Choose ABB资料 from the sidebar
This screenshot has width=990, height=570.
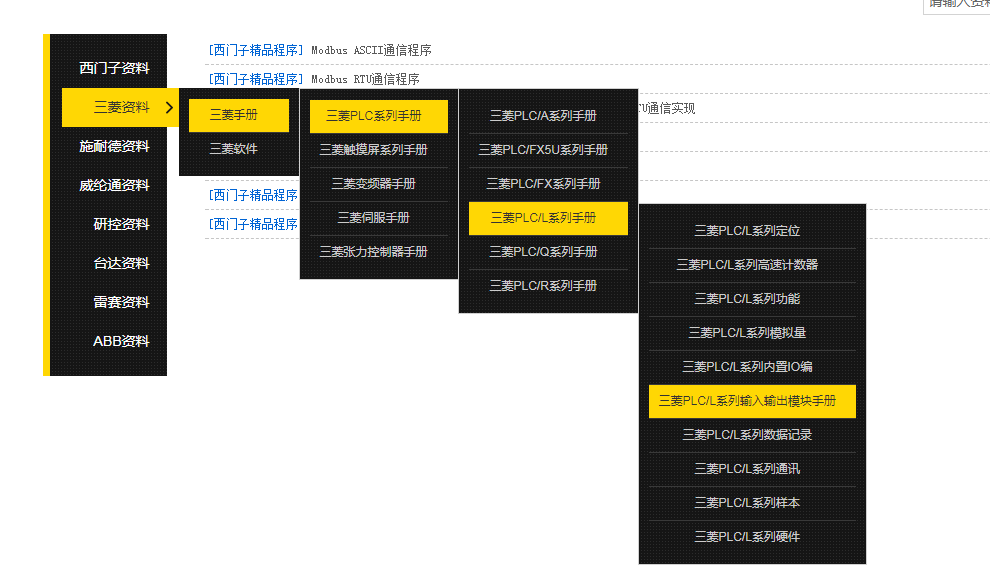pos(121,341)
